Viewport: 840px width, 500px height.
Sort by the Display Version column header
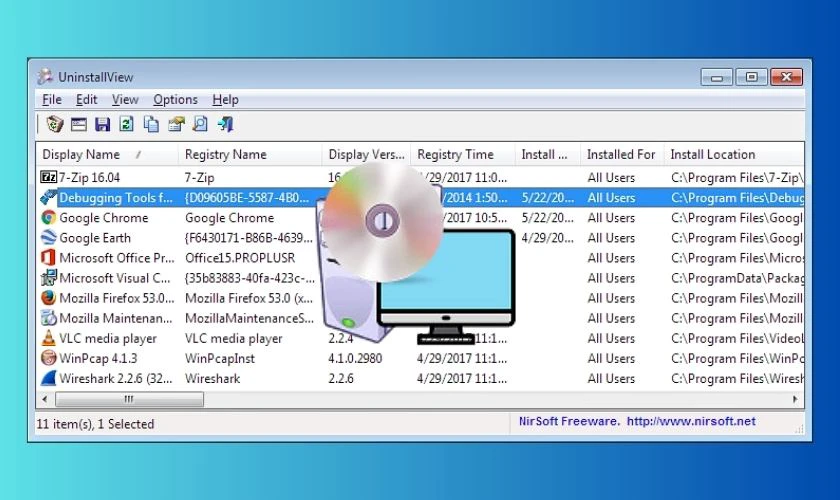(366, 154)
